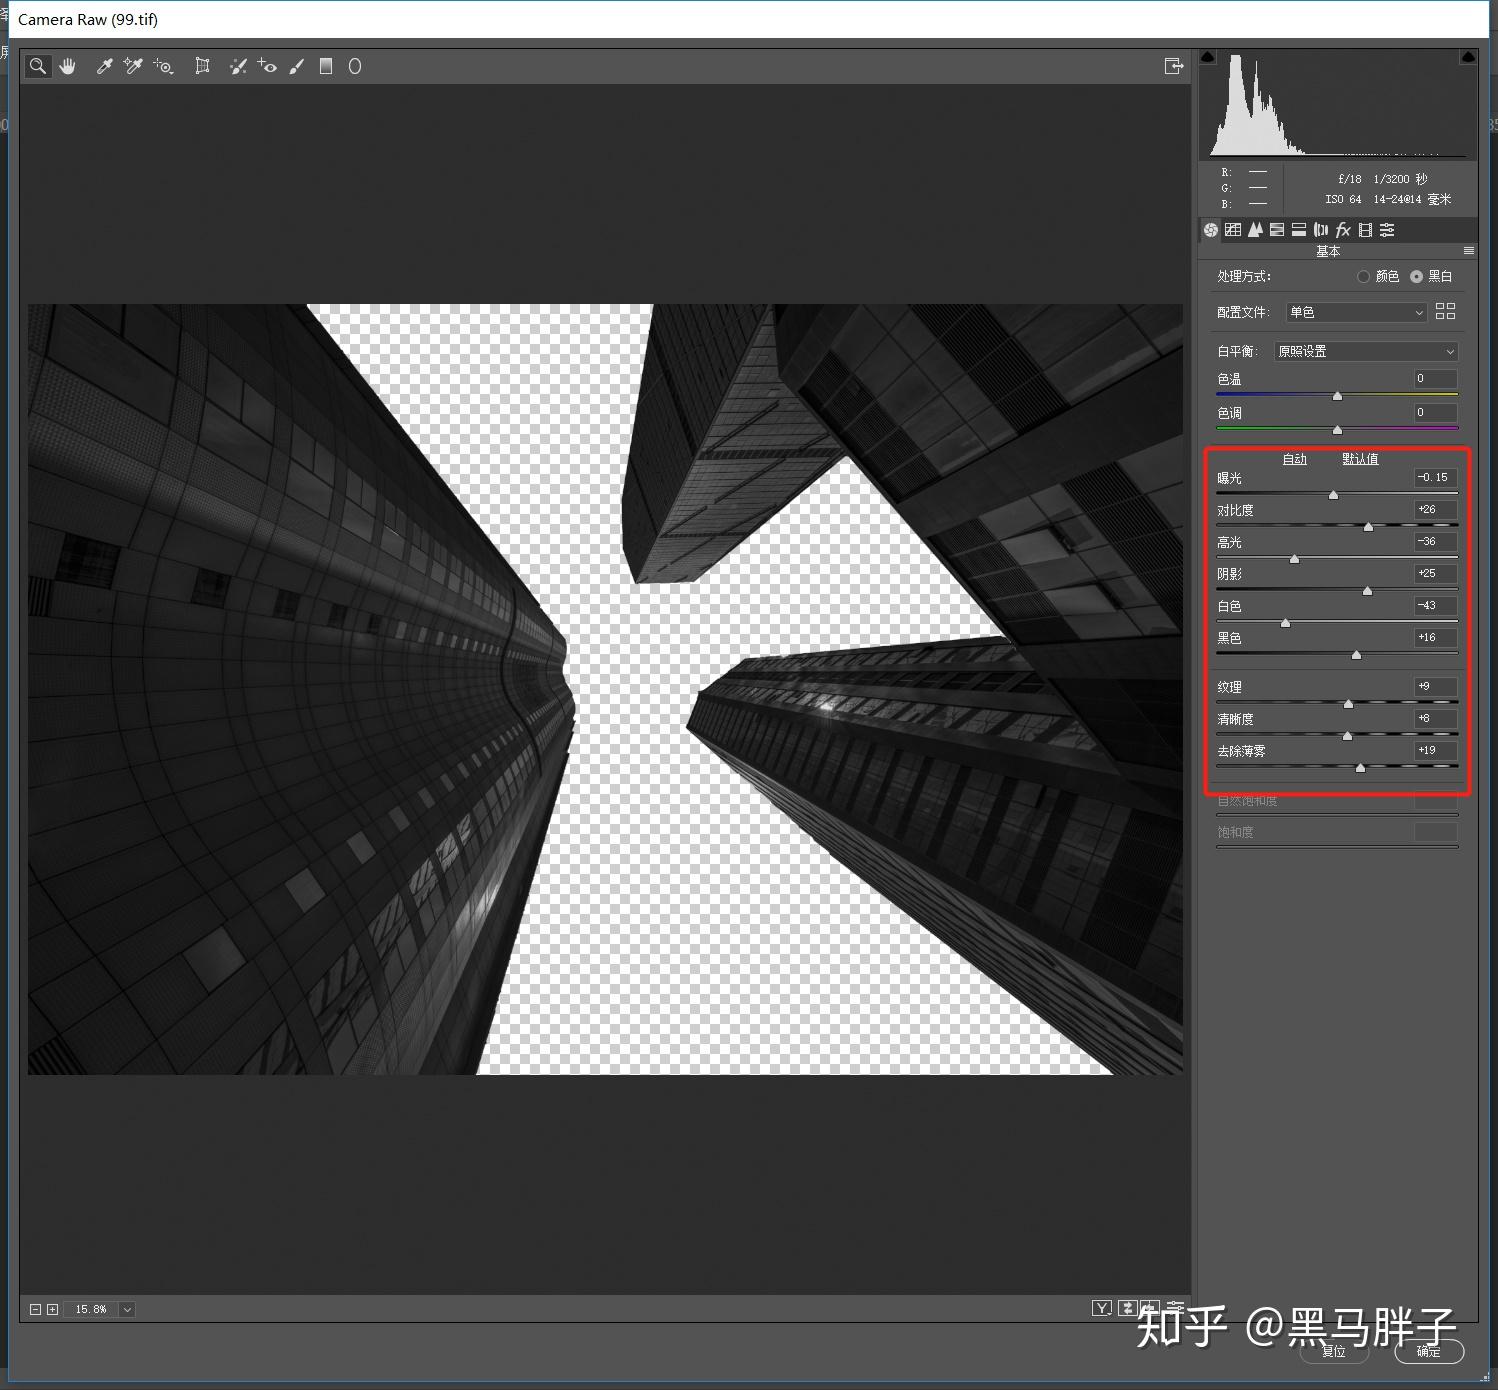This screenshot has width=1498, height=1390.
Task: Select the Red Eye Removal tool
Action: click(x=267, y=66)
